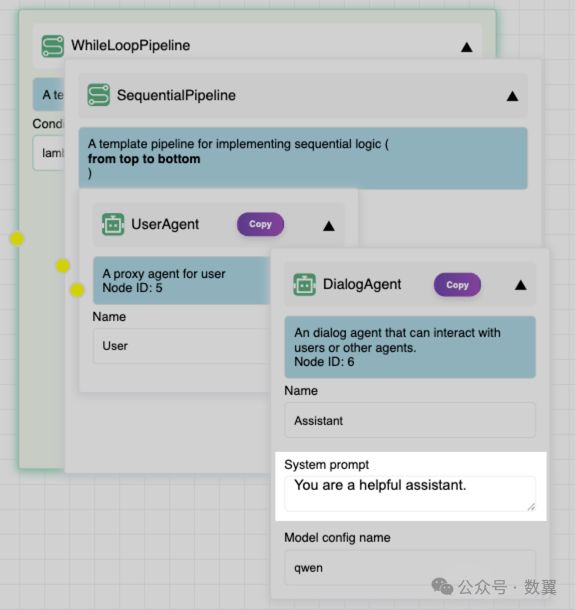Click the System prompt resize handle
This screenshot has height=610, width=575.
coord(531,507)
